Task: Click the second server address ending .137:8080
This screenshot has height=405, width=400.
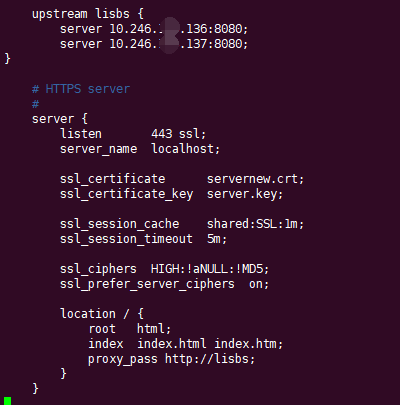Action: coord(179,44)
